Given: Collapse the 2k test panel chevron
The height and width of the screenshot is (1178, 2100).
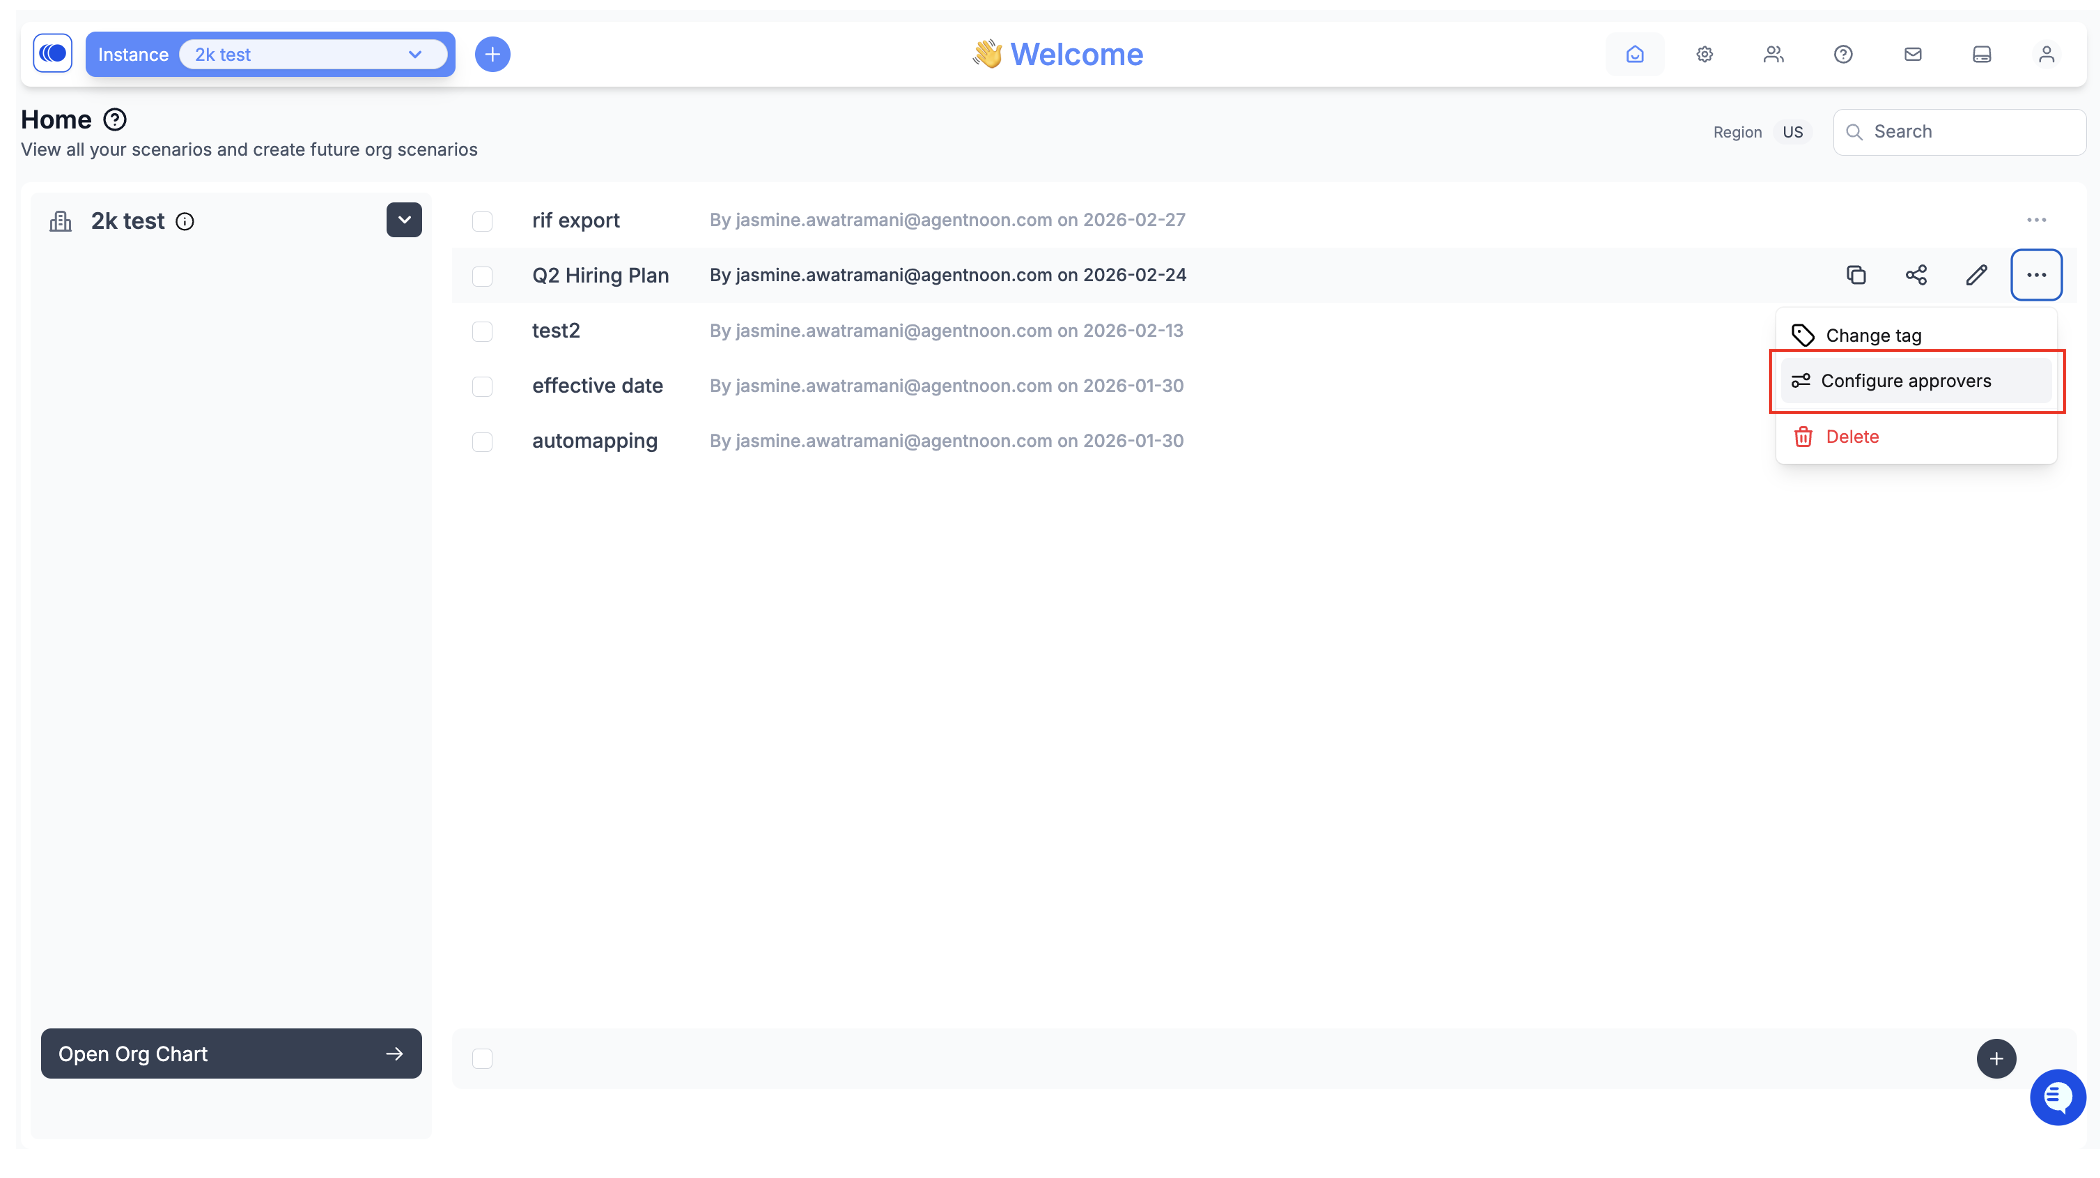Looking at the screenshot, I should [x=404, y=220].
